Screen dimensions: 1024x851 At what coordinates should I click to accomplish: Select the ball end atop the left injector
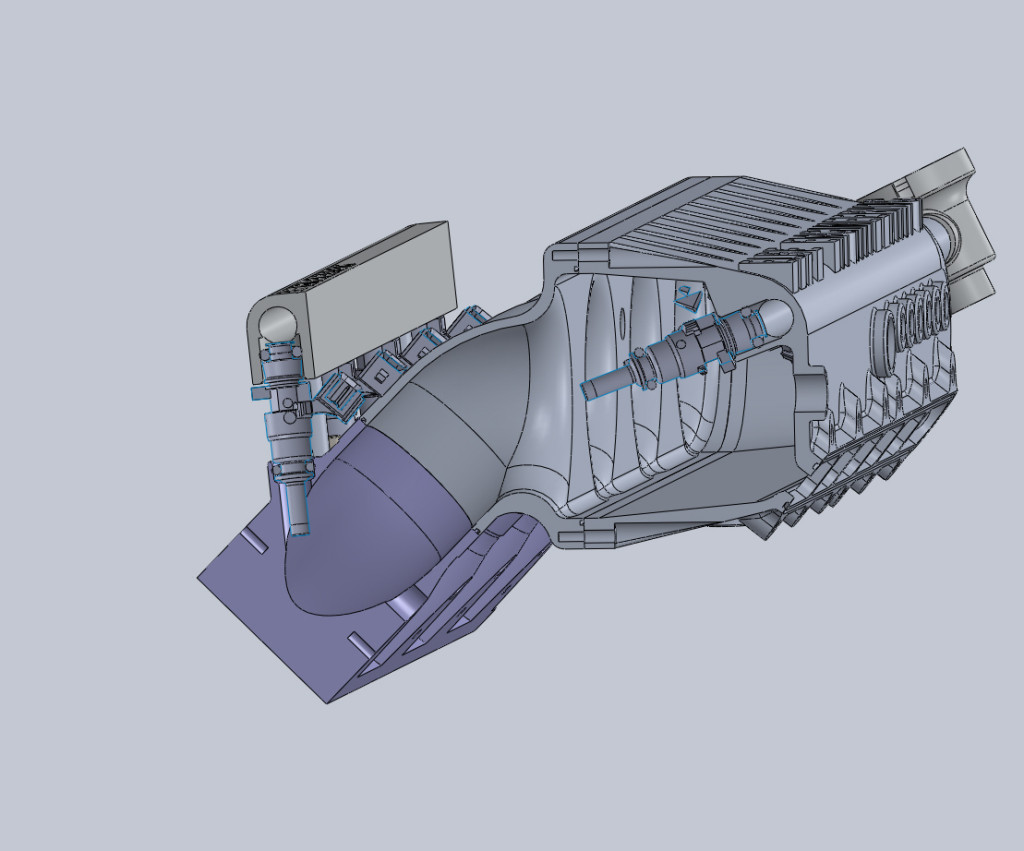tap(276, 324)
